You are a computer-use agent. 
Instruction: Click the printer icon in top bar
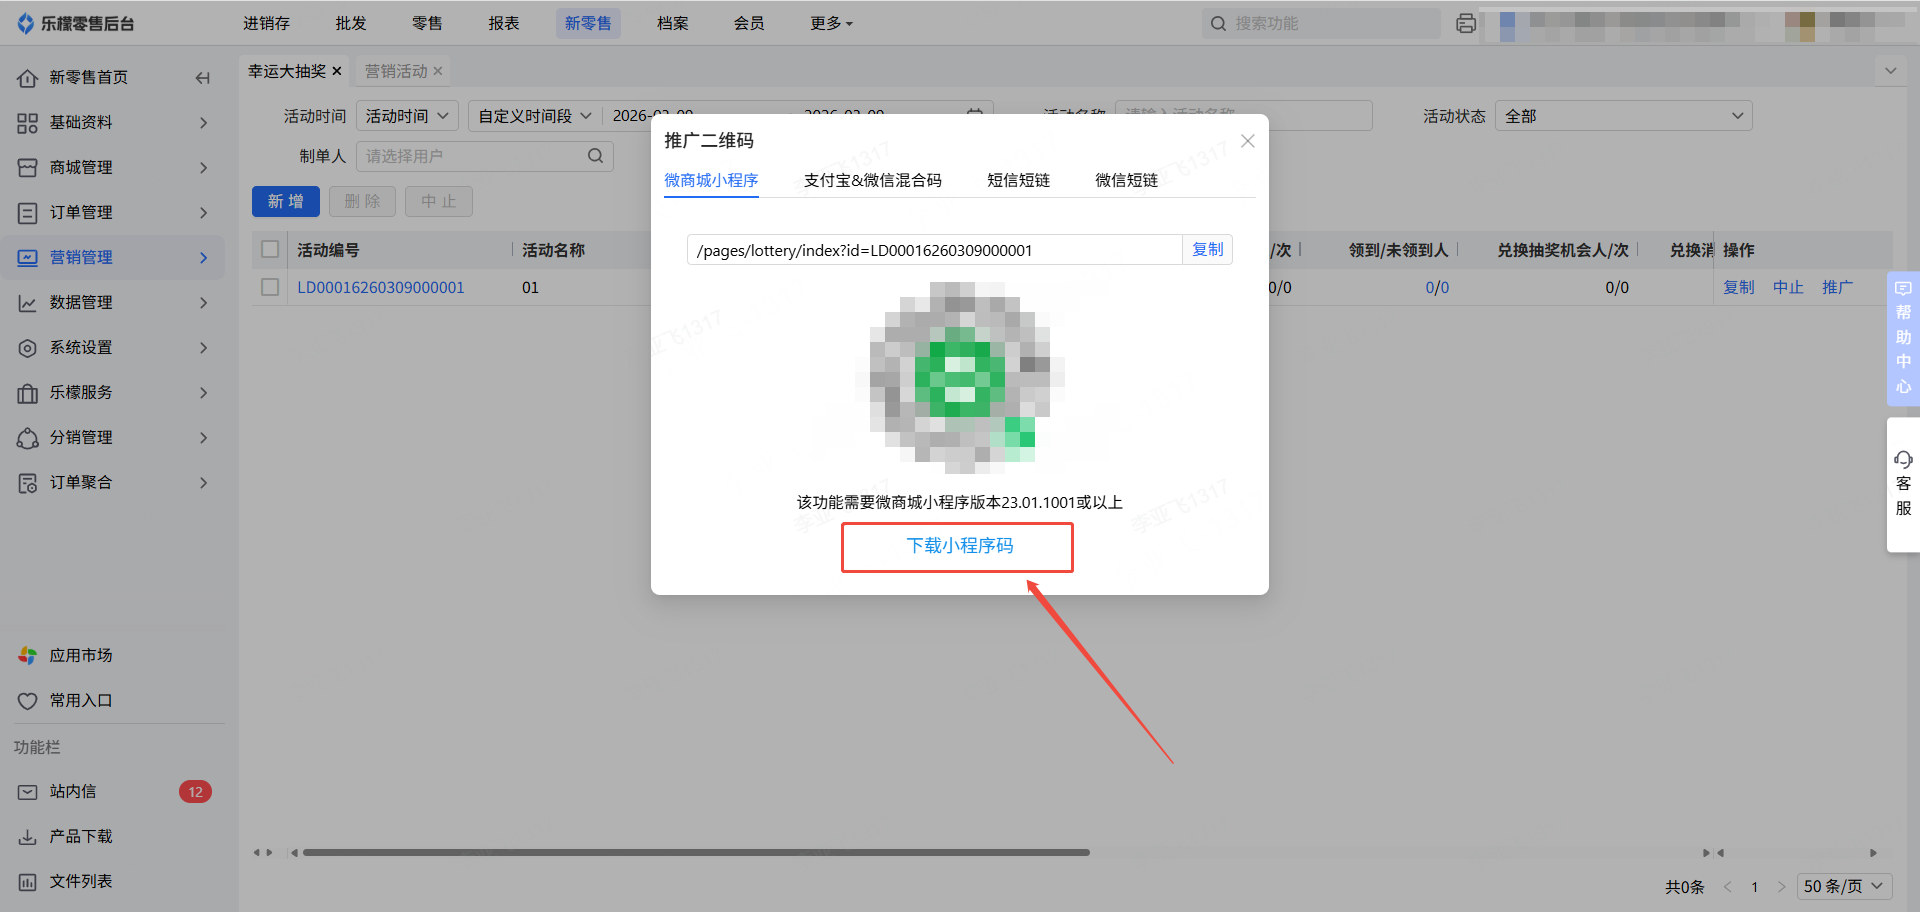click(x=1466, y=23)
